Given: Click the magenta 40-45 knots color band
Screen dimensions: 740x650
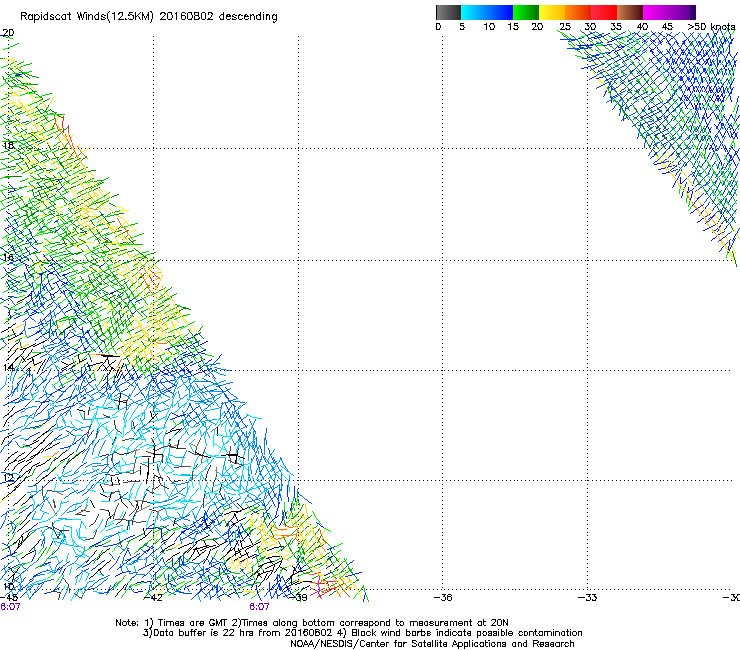Looking at the screenshot, I should pos(656,12).
